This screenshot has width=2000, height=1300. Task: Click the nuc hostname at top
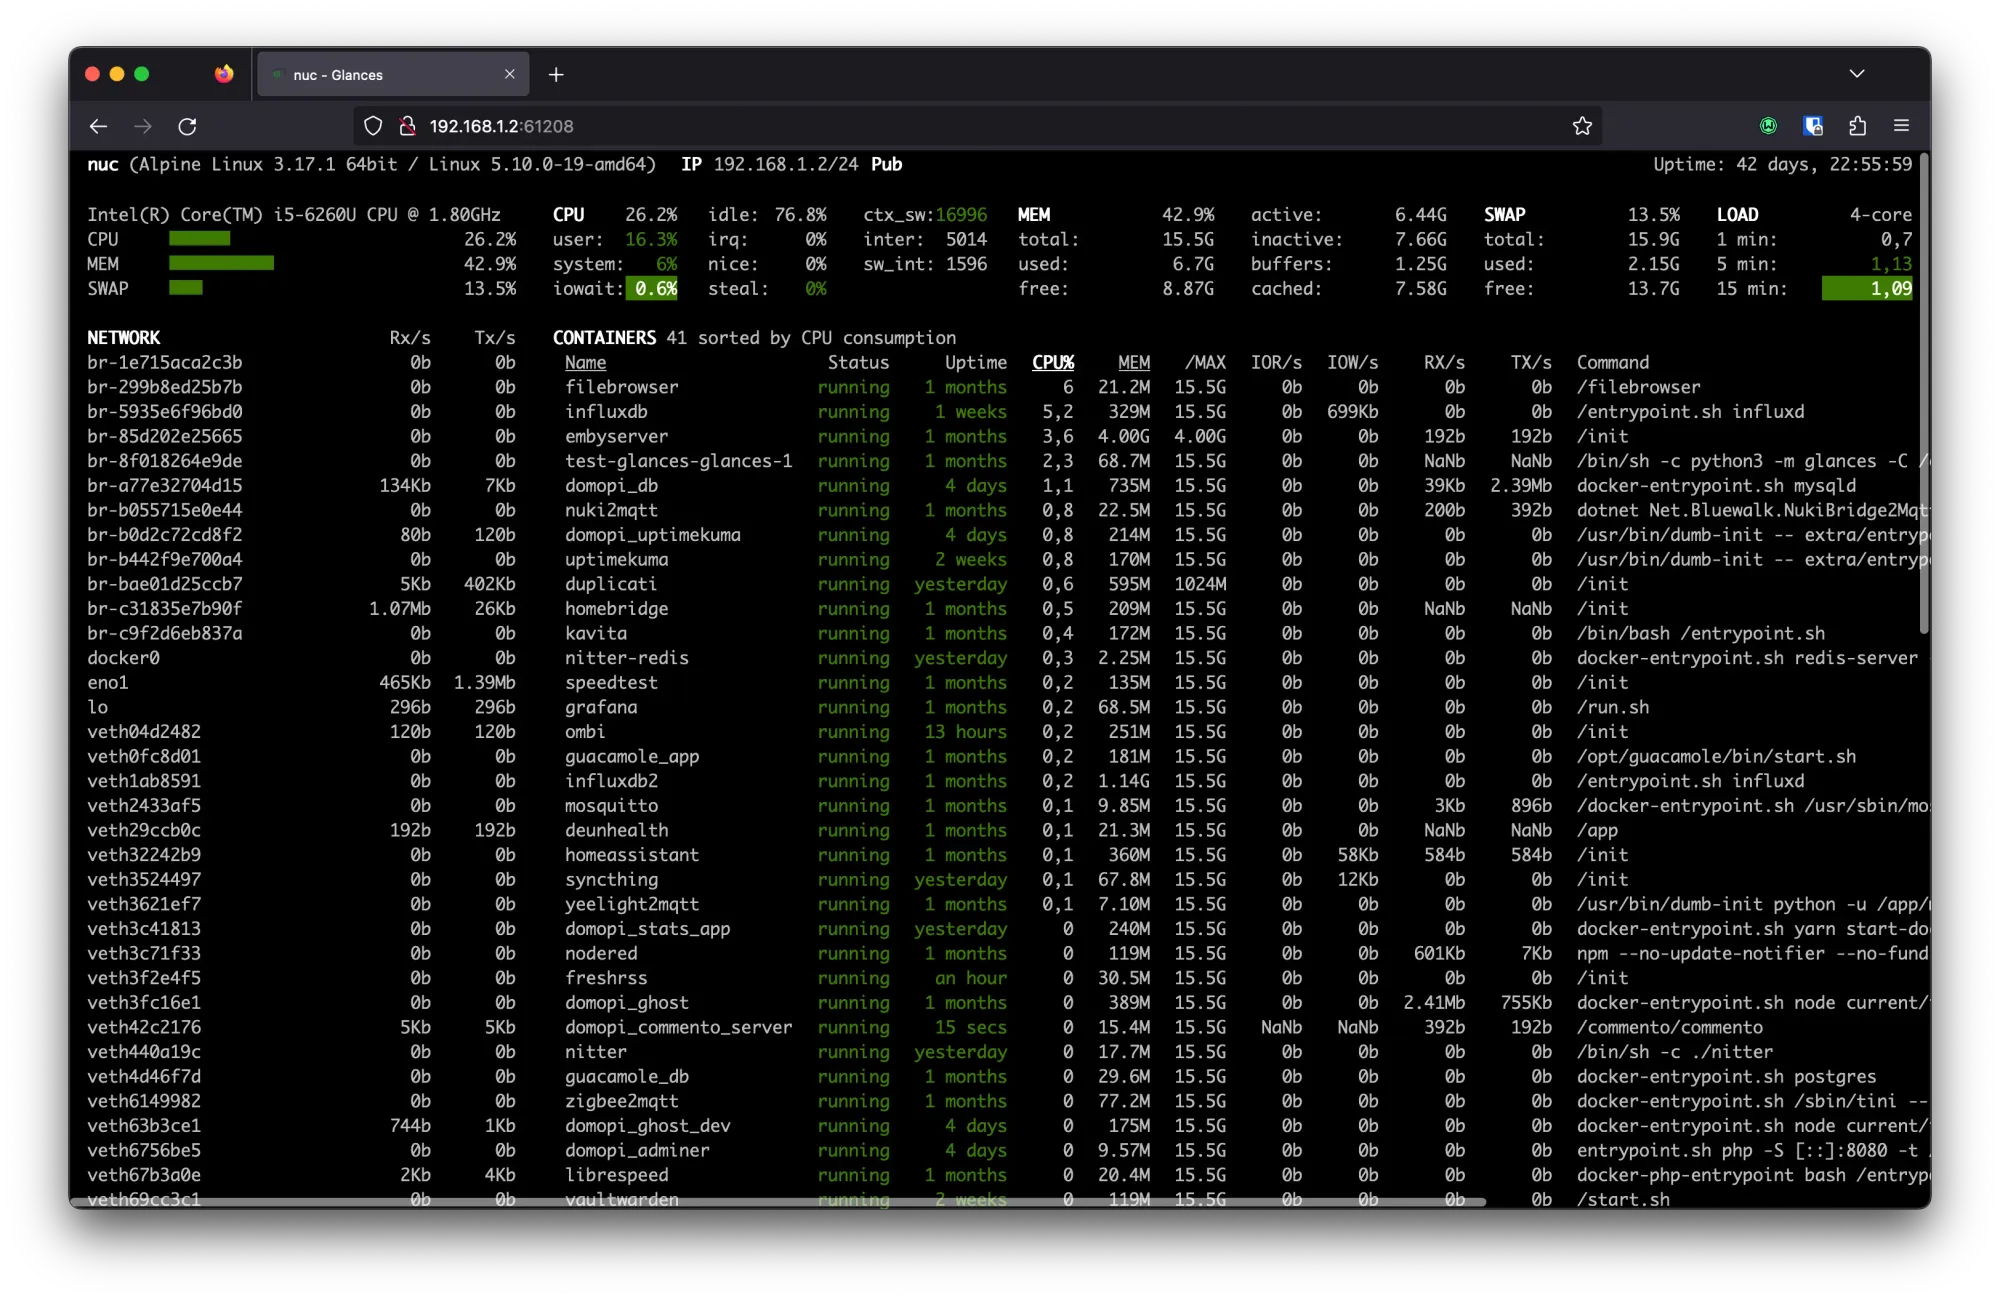click(103, 164)
